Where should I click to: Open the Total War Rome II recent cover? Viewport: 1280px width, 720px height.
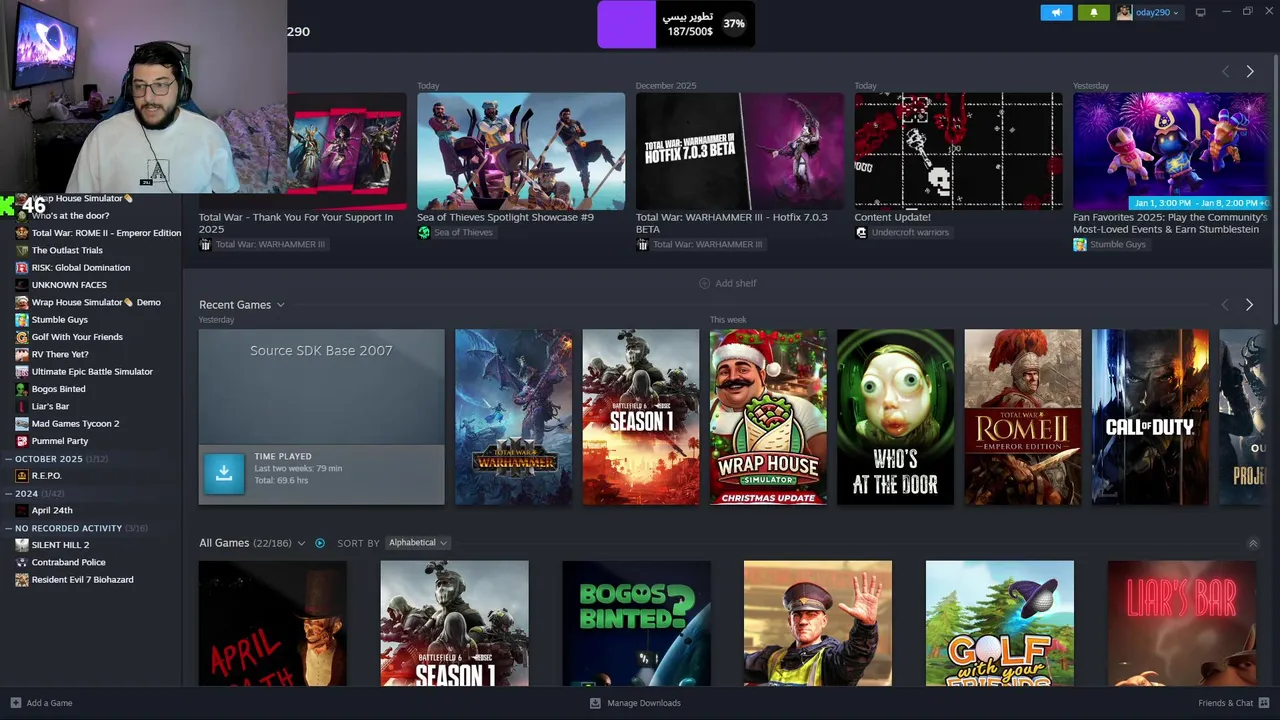1022,417
